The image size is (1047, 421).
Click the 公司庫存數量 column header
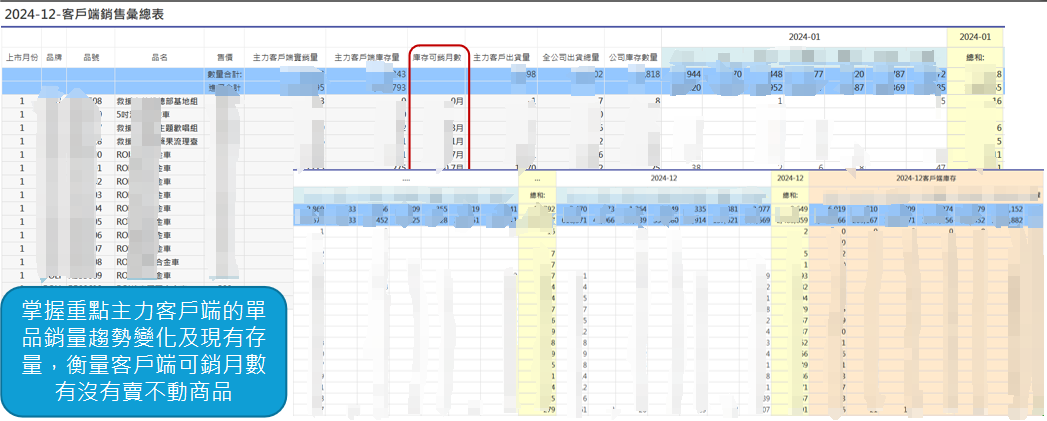click(x=634, y=58)
